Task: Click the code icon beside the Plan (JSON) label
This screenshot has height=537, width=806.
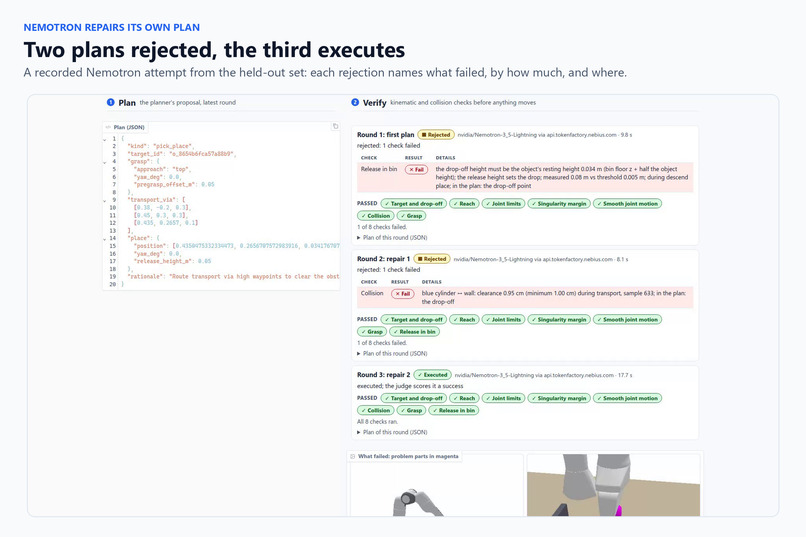Action: click(108, 127)
